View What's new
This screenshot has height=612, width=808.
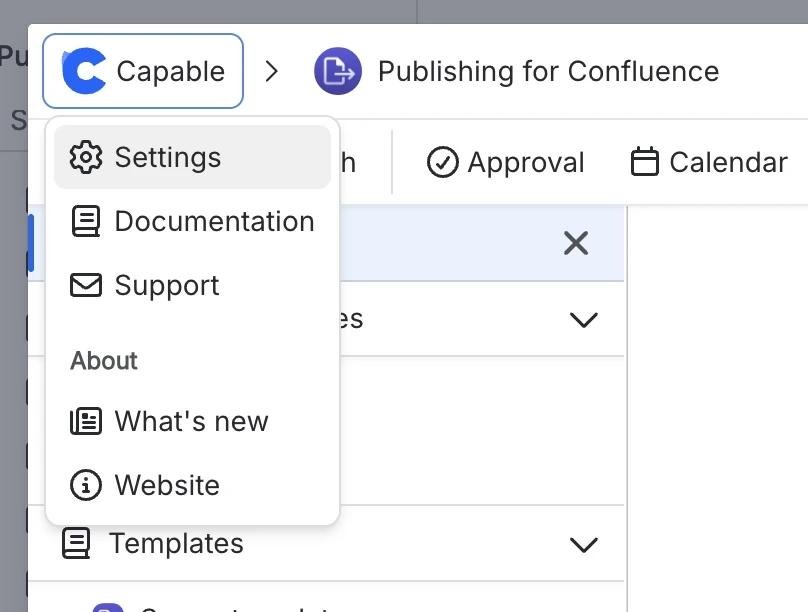pyautogui.click(x=191, y=421)
